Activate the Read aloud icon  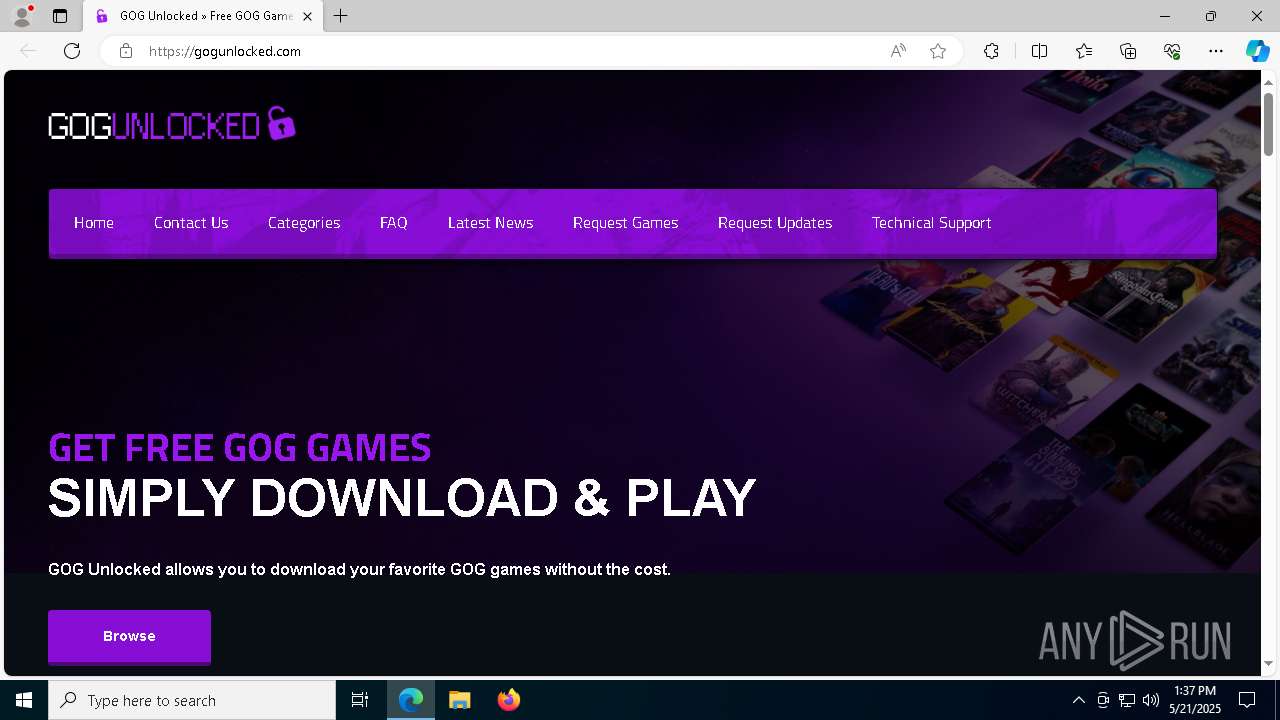[898, 51]
